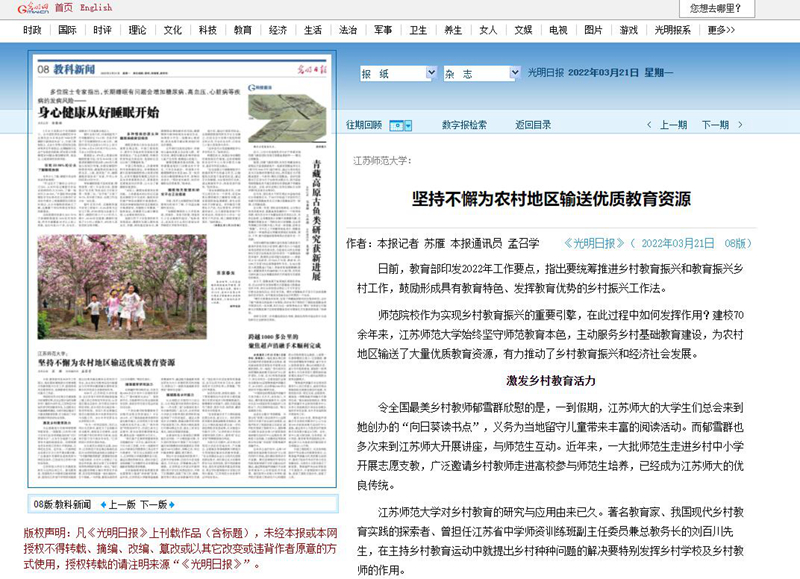Screen dimensions: 800x579
Task: Click 返回目录 to return to index
Action: coord(533,126)
